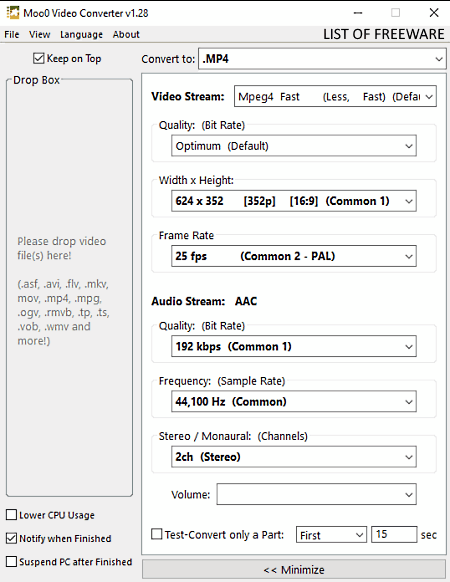Open Frame Rate 25 fps dropdown
450x582 pixels.
pyautogui.click(x=294, y=256)
